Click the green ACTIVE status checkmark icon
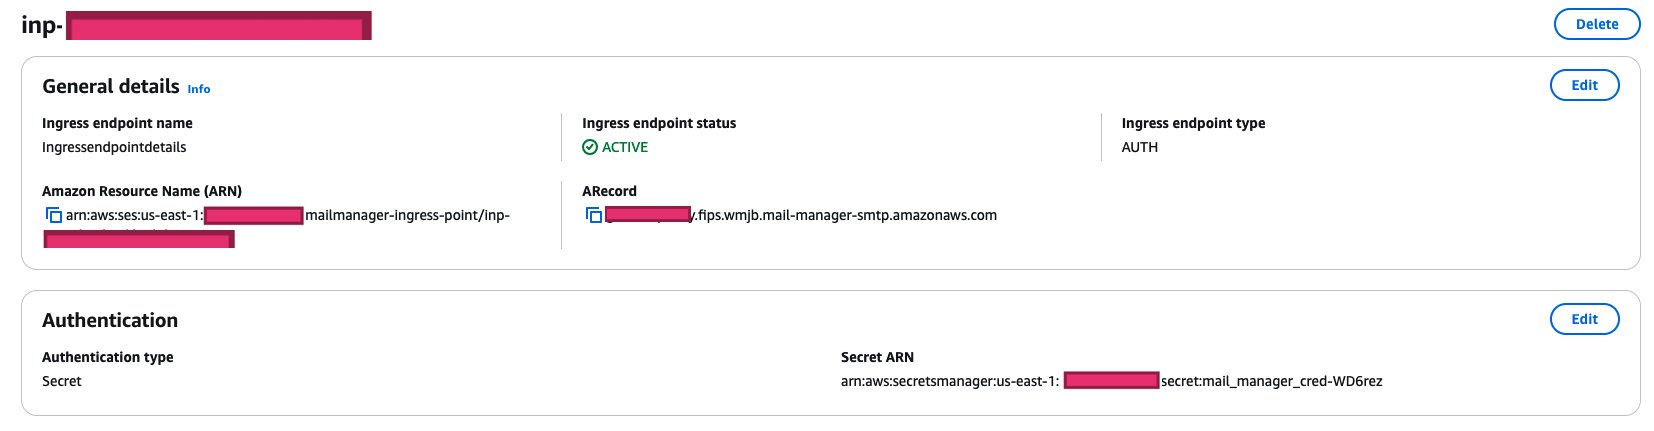This screenshot has width=1654, height=431. tap(590, 147)
